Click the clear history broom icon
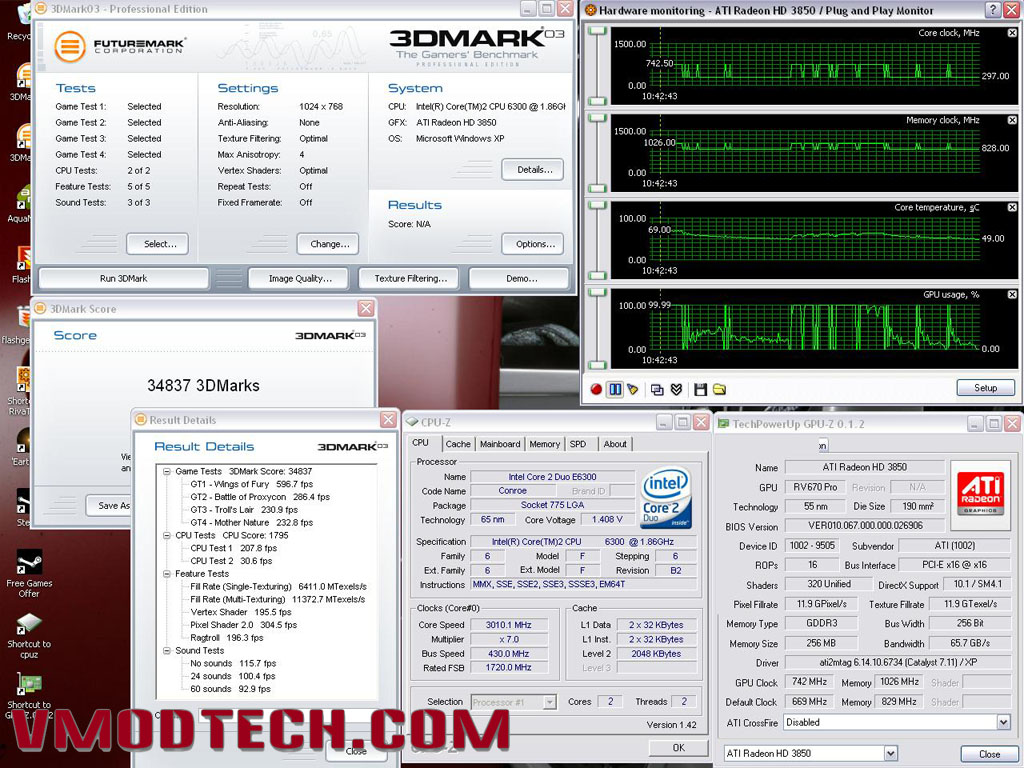This screenshot has height=768, width=1024. pos(632,389)
